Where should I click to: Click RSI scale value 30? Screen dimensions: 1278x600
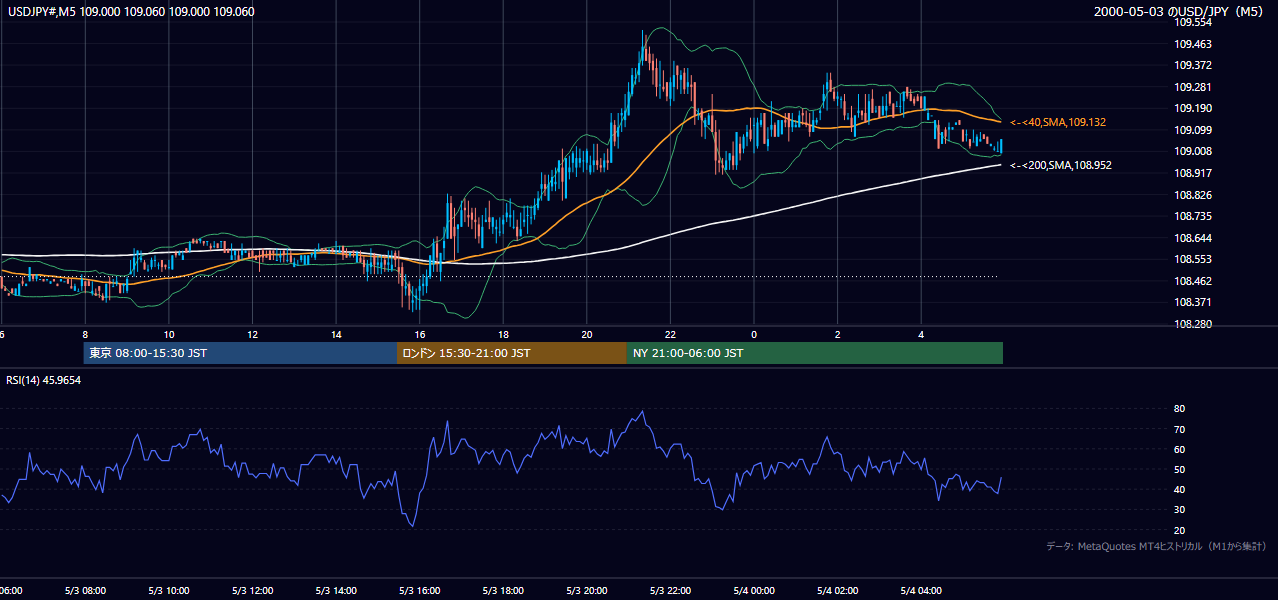pyautogui.click(x=1180, y=510)
